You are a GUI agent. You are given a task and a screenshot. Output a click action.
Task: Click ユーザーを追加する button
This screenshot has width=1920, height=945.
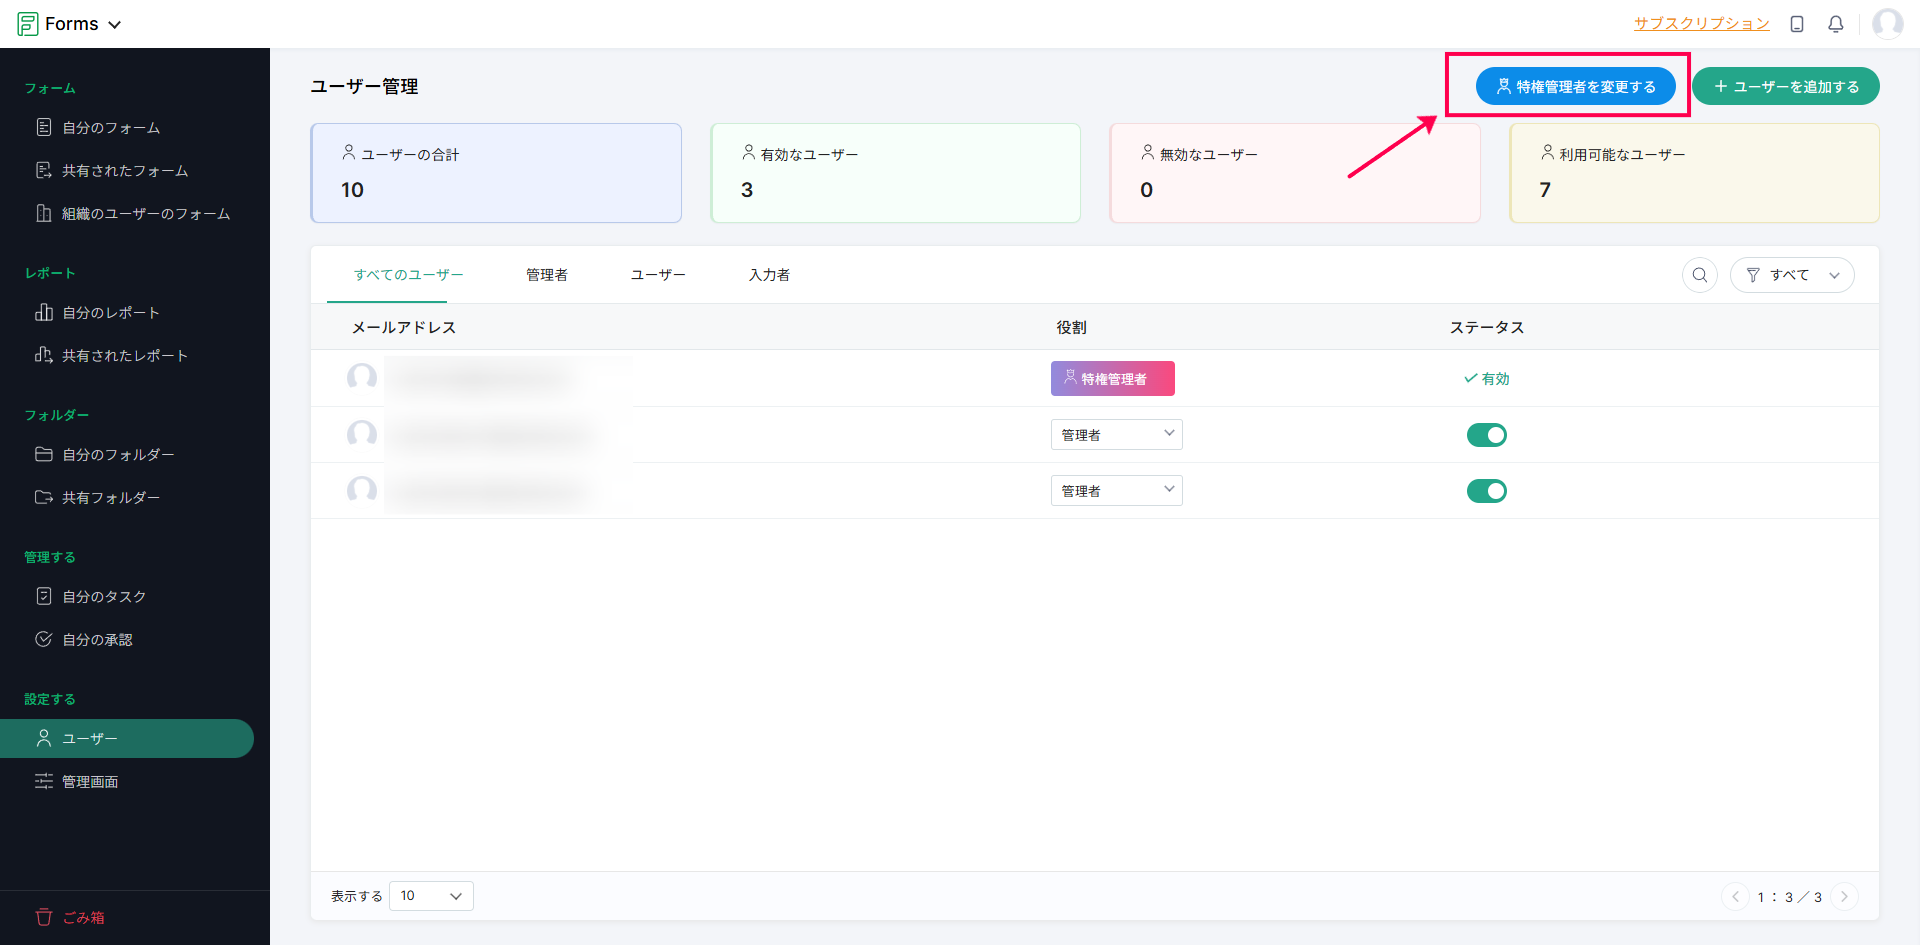click(1785, 87)
